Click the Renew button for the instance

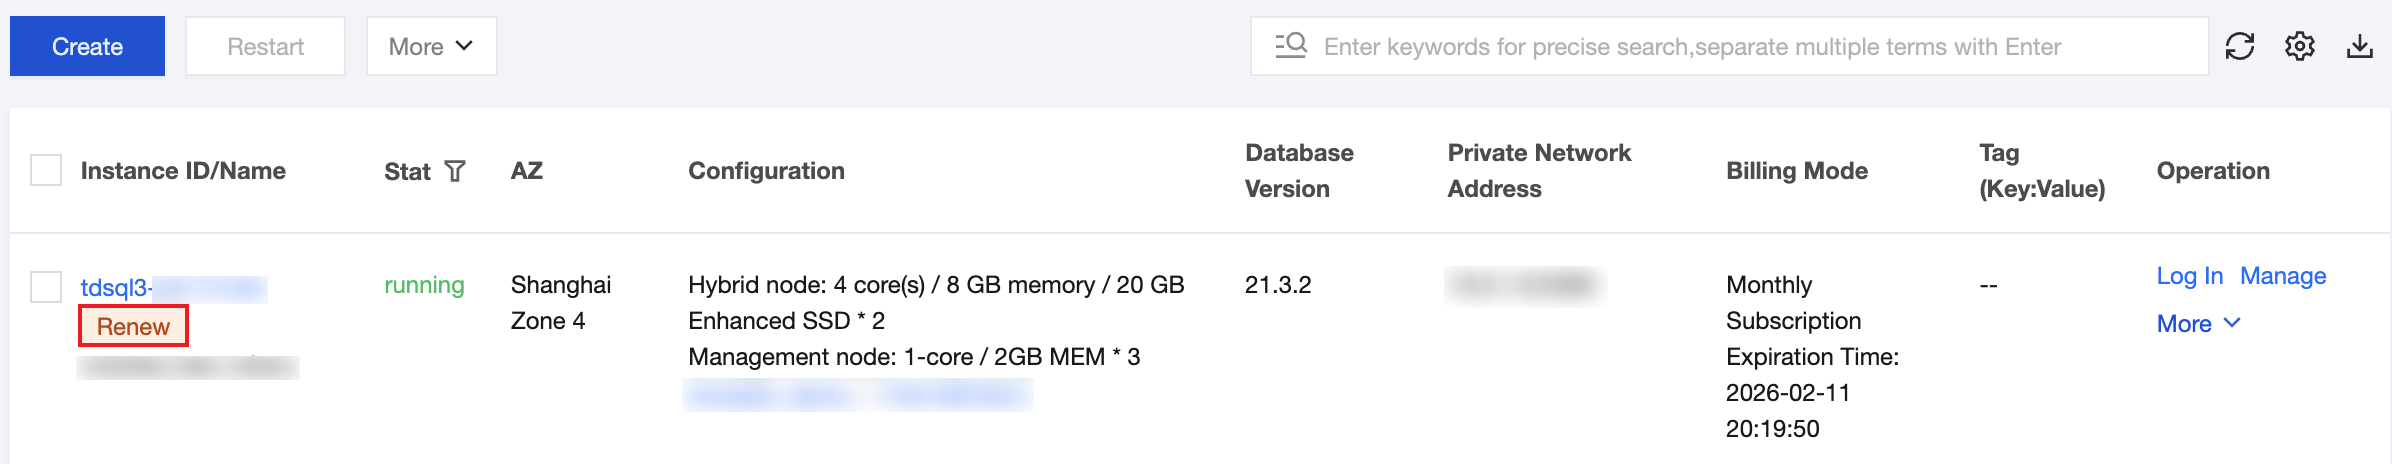click(133, 327)
